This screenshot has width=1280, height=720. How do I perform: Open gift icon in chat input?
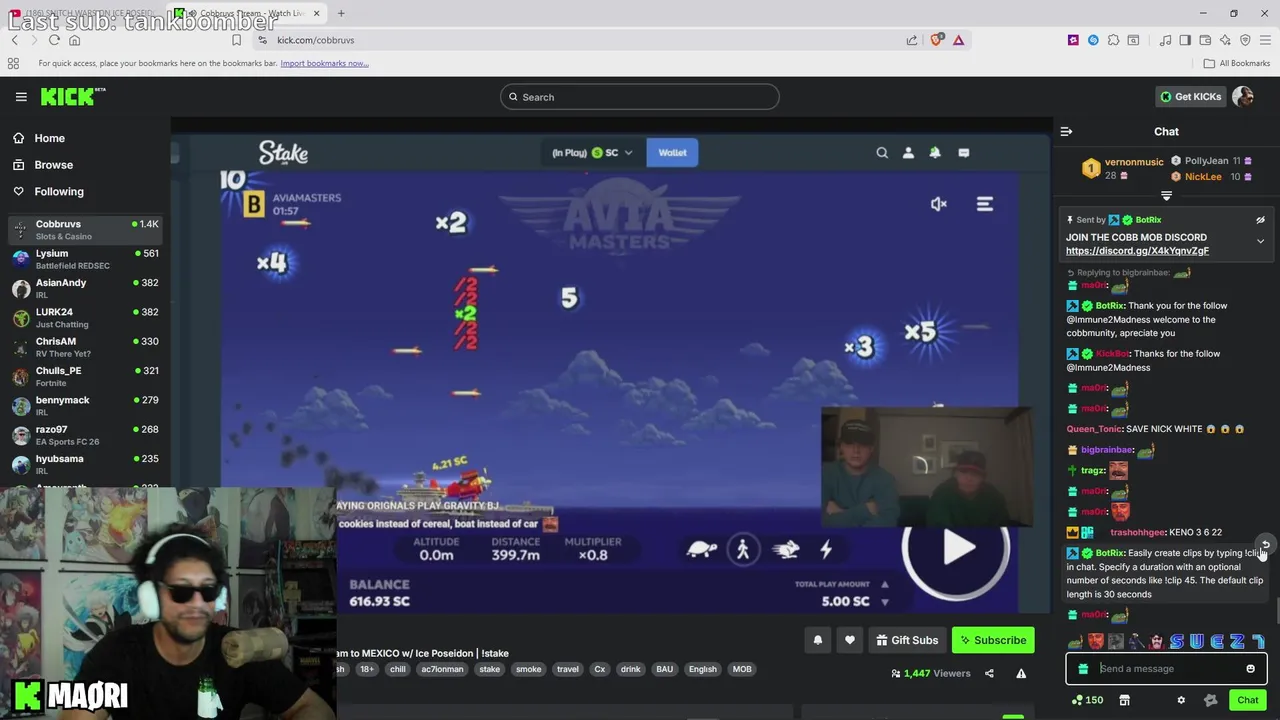(1083, 669)
